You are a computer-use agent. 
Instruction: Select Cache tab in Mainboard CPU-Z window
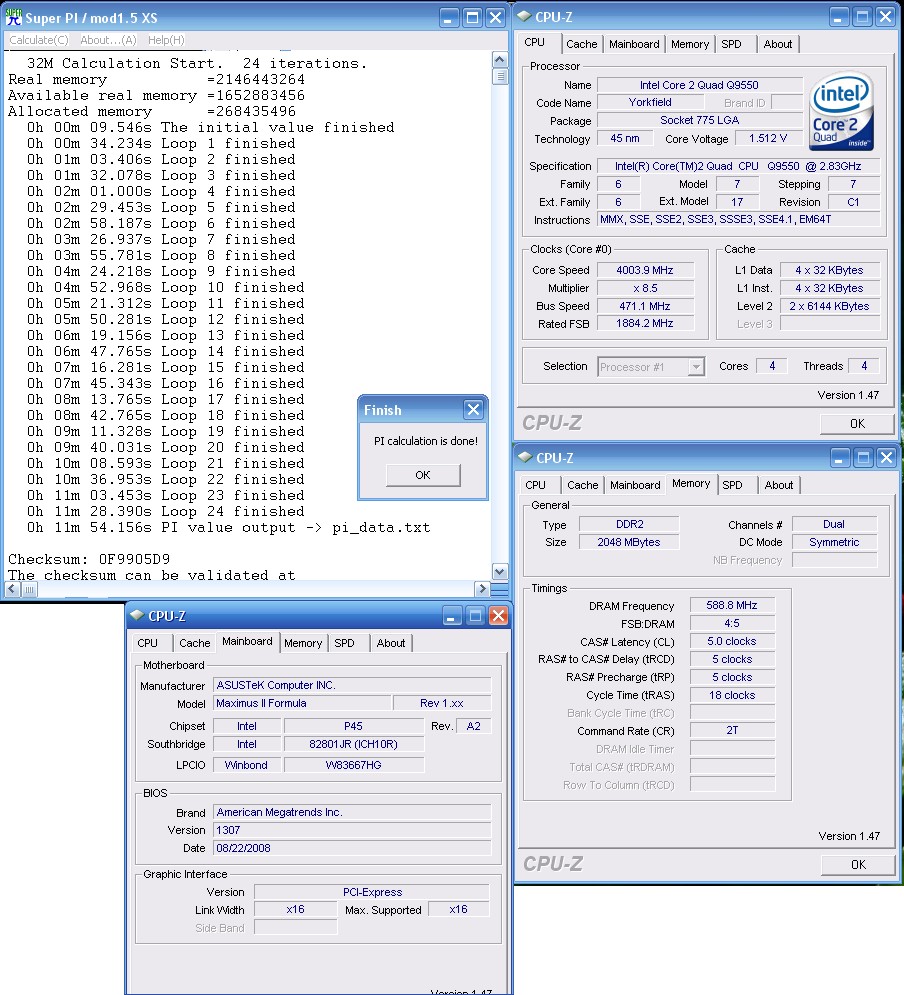point(194,643)
